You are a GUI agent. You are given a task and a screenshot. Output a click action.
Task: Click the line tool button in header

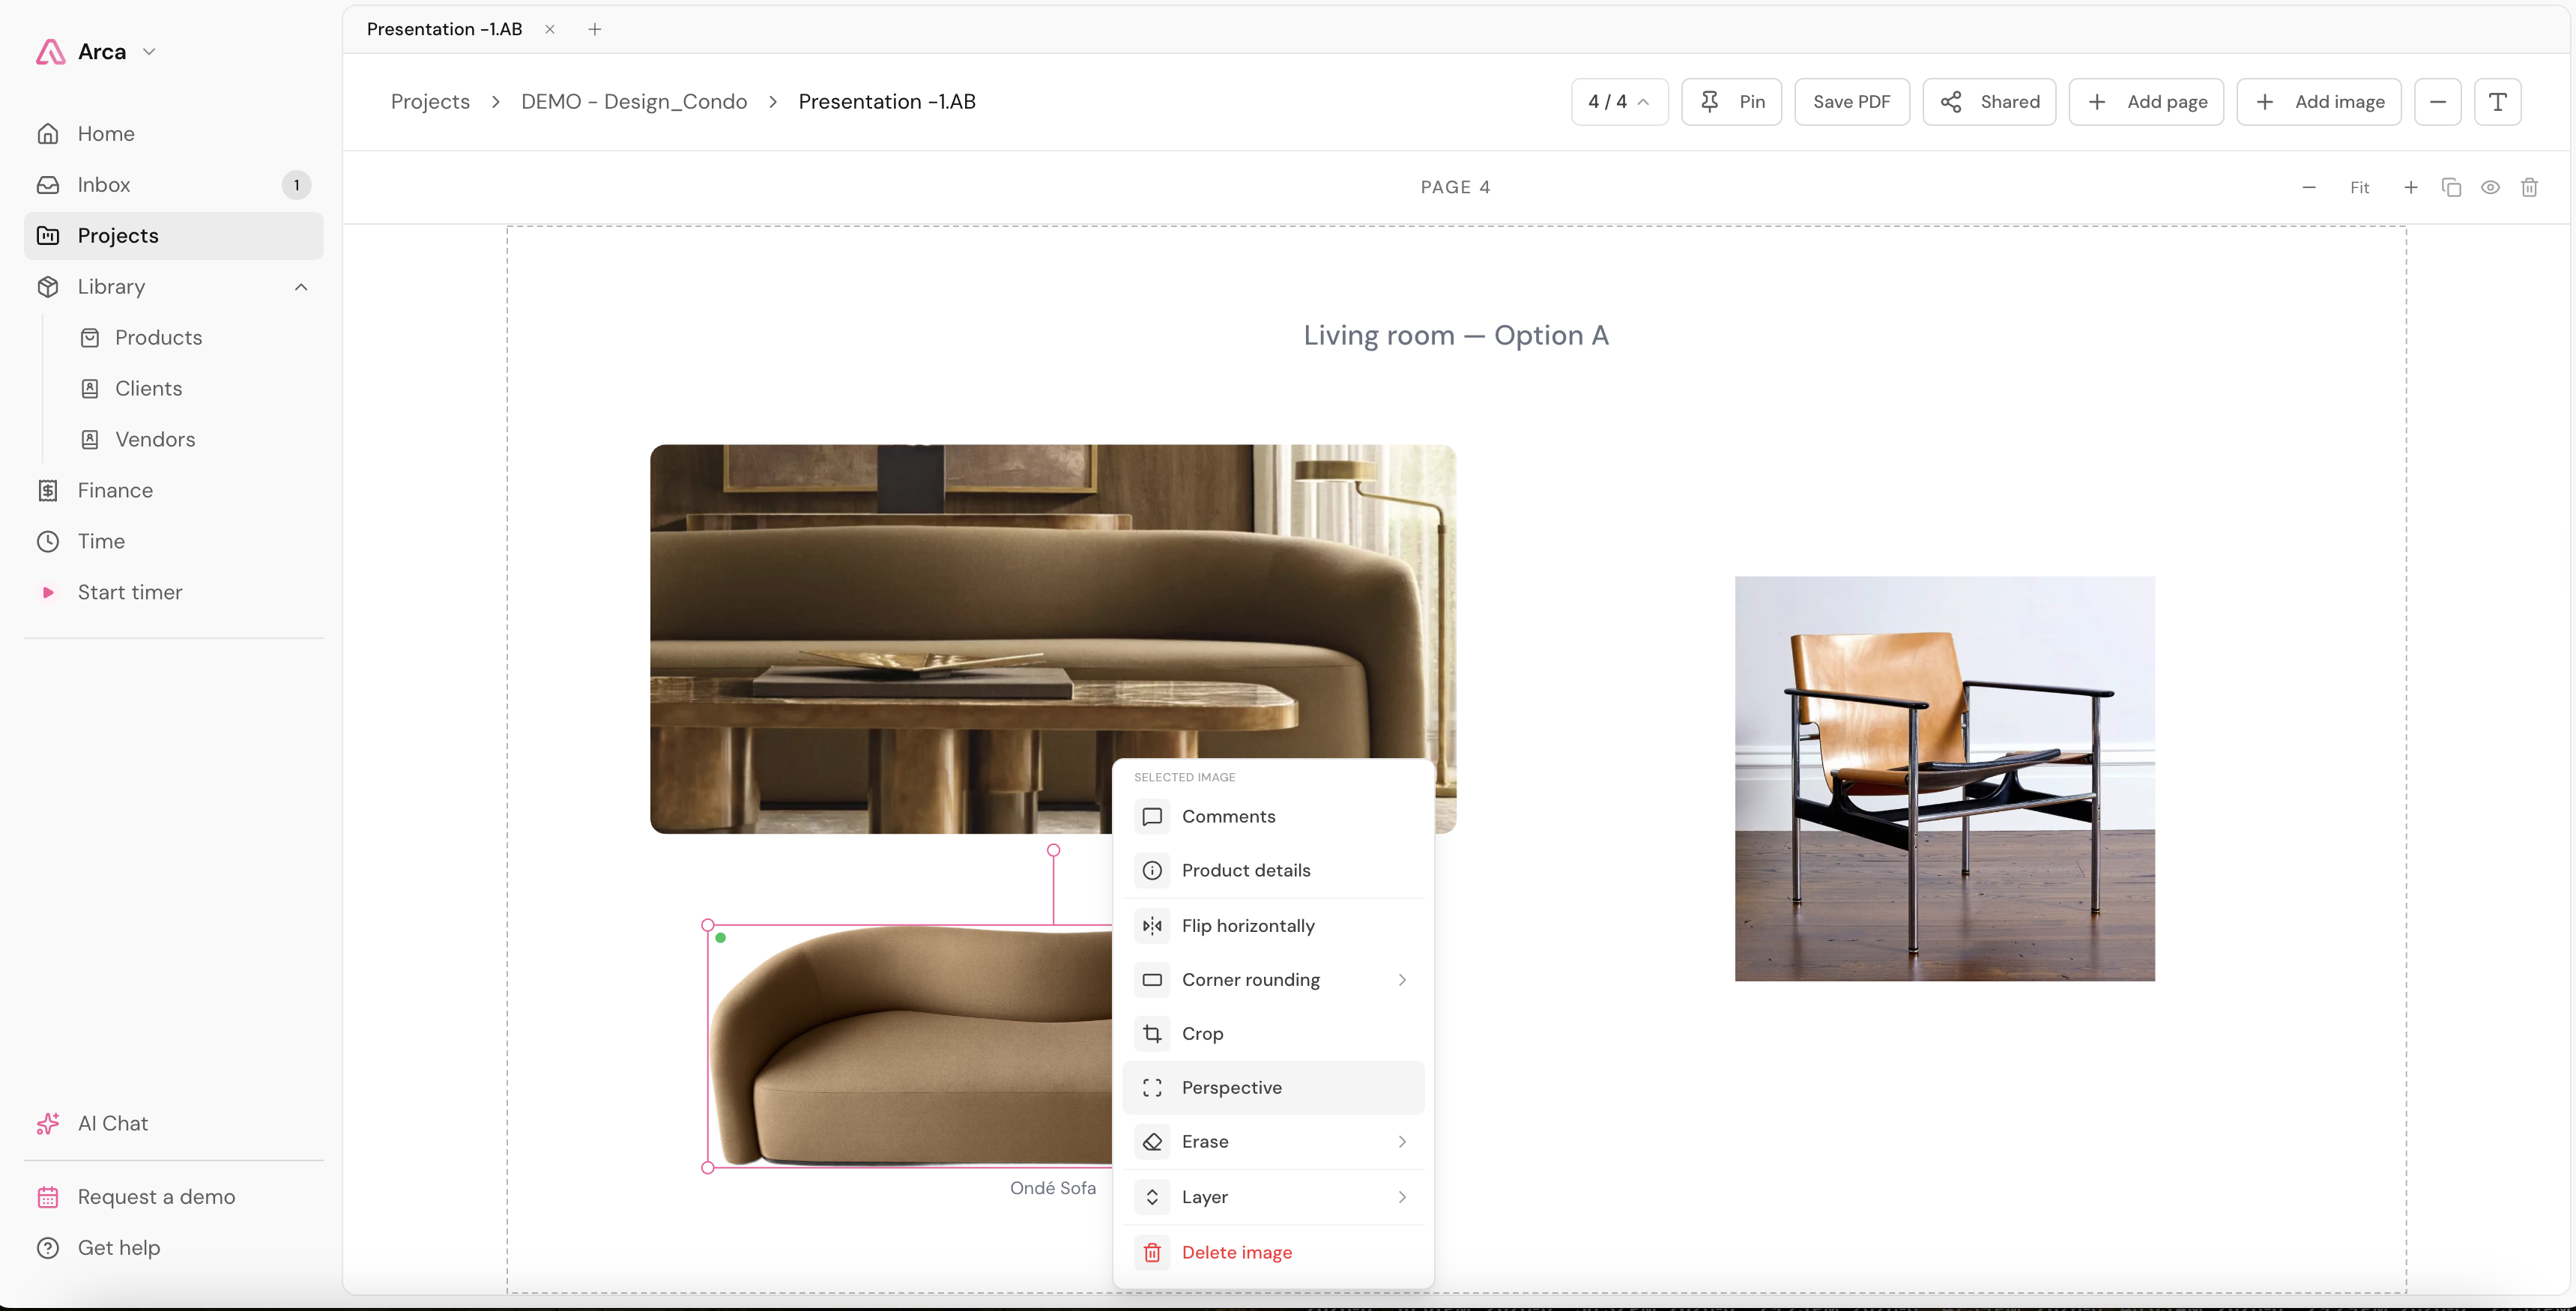pyautogui.click(x=2438, y=102)
